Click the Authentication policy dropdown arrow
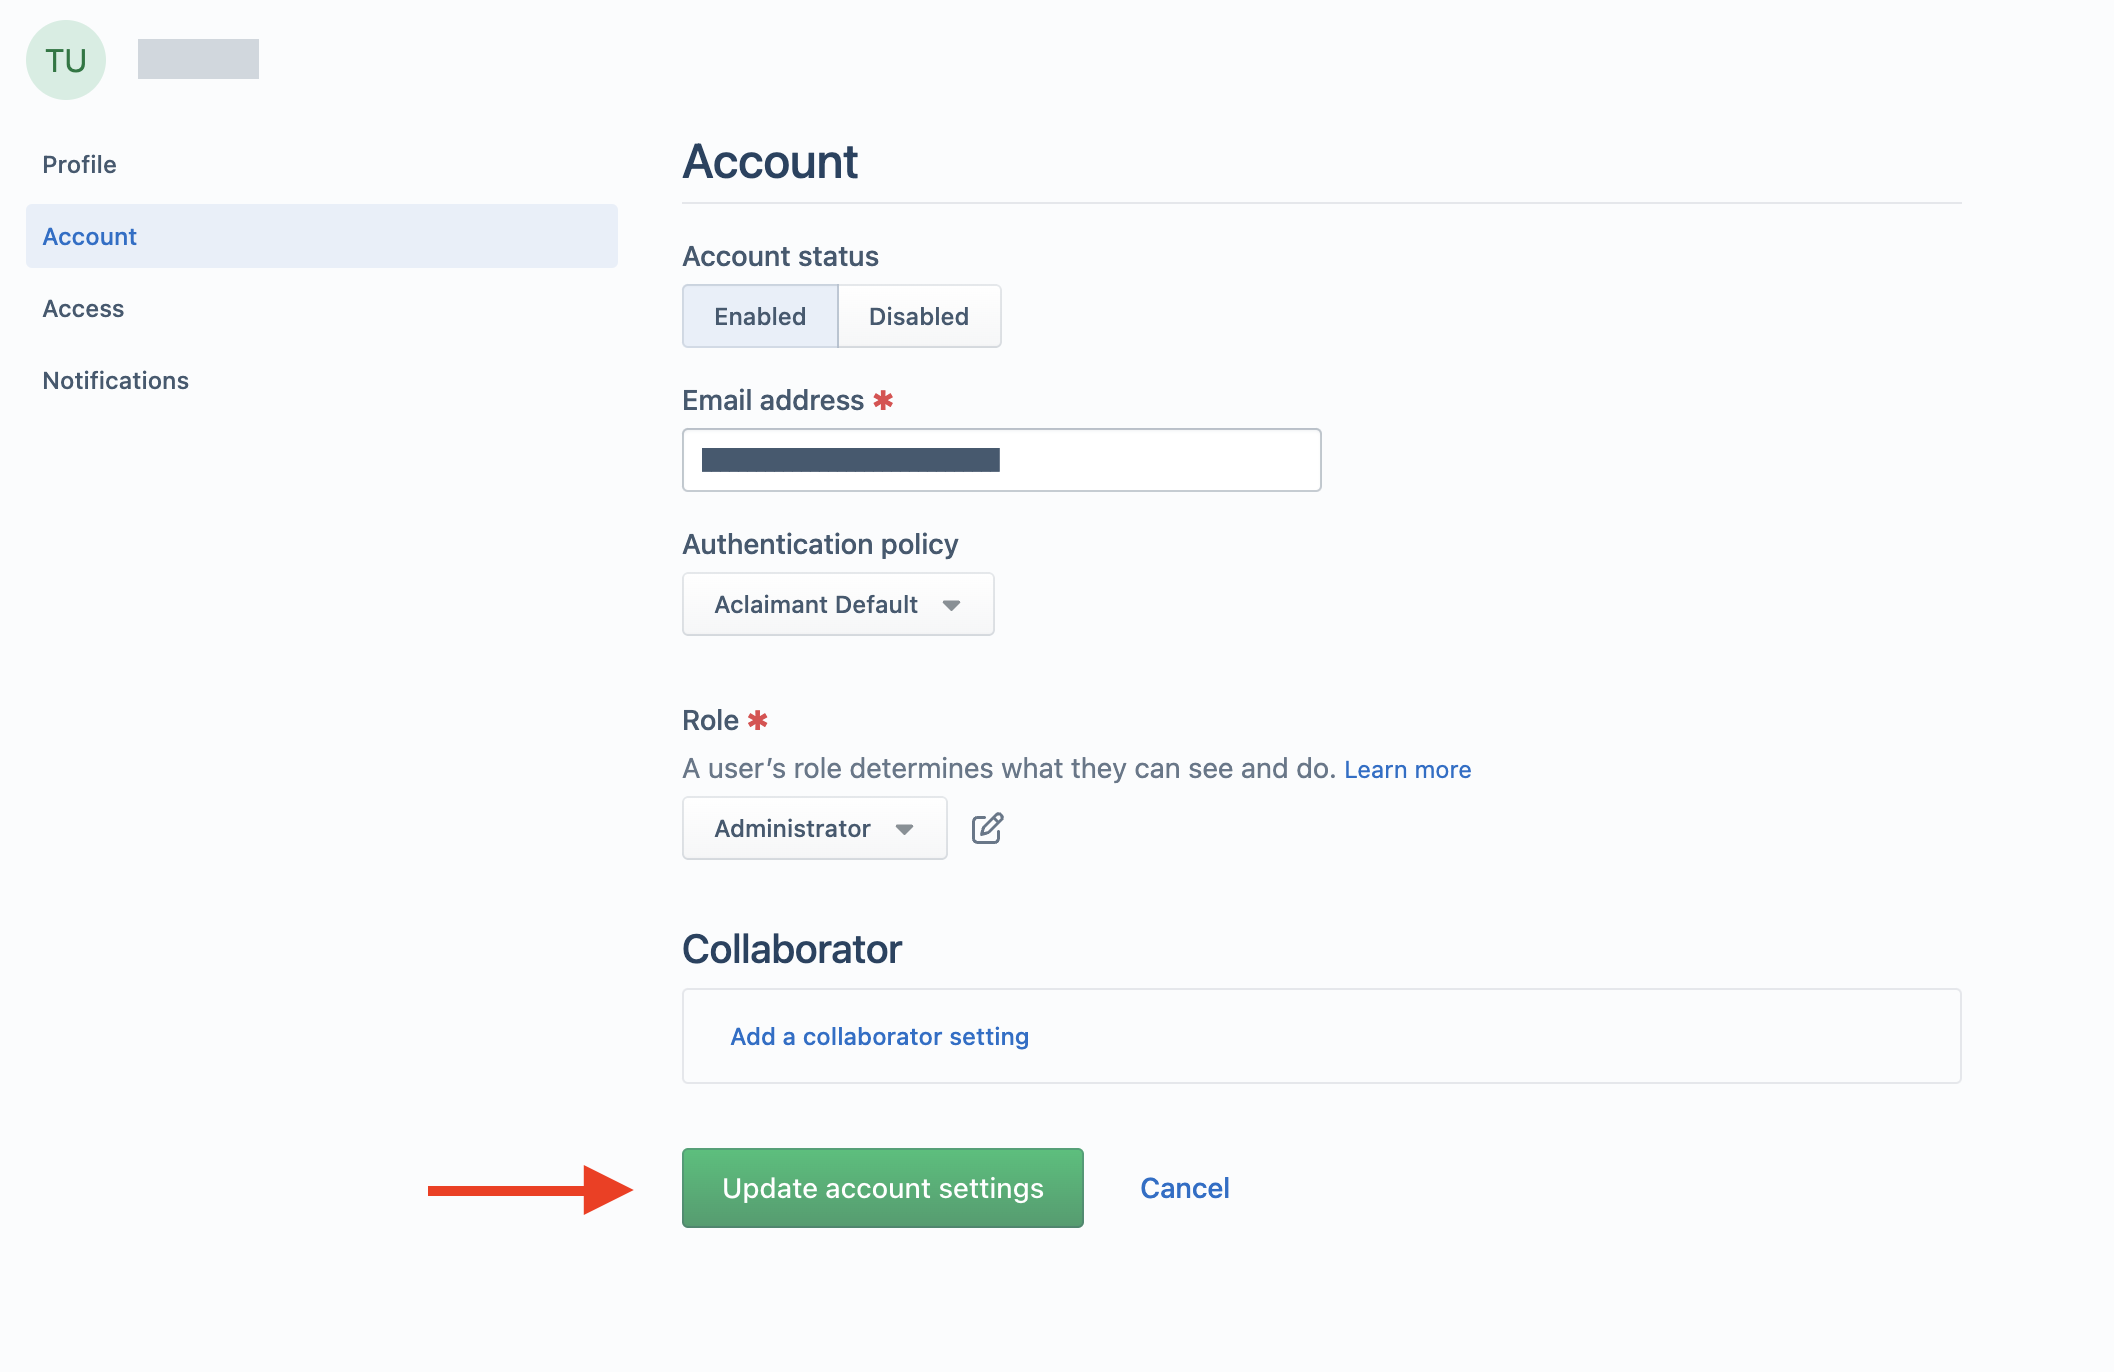This screenshot has width=2114, height=1372. coord(951,605)
